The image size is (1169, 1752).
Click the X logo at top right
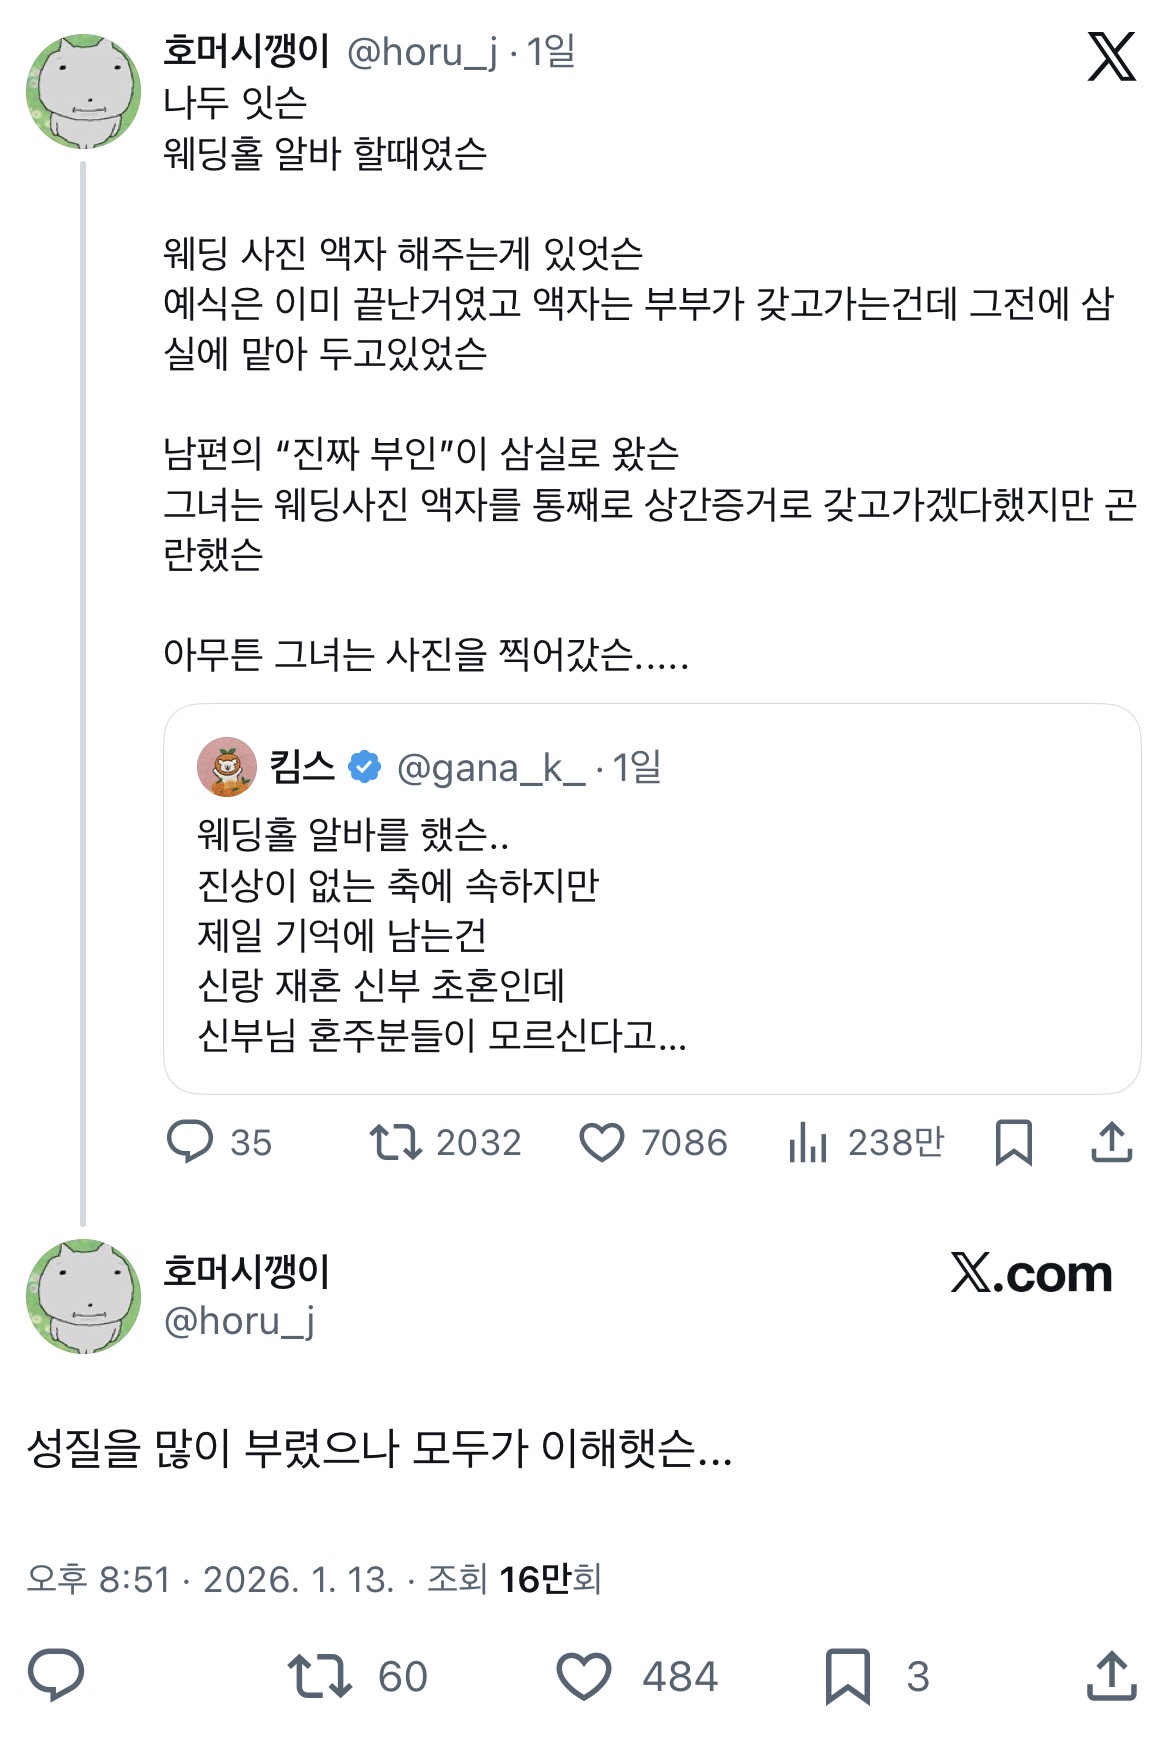point(1111,56)
